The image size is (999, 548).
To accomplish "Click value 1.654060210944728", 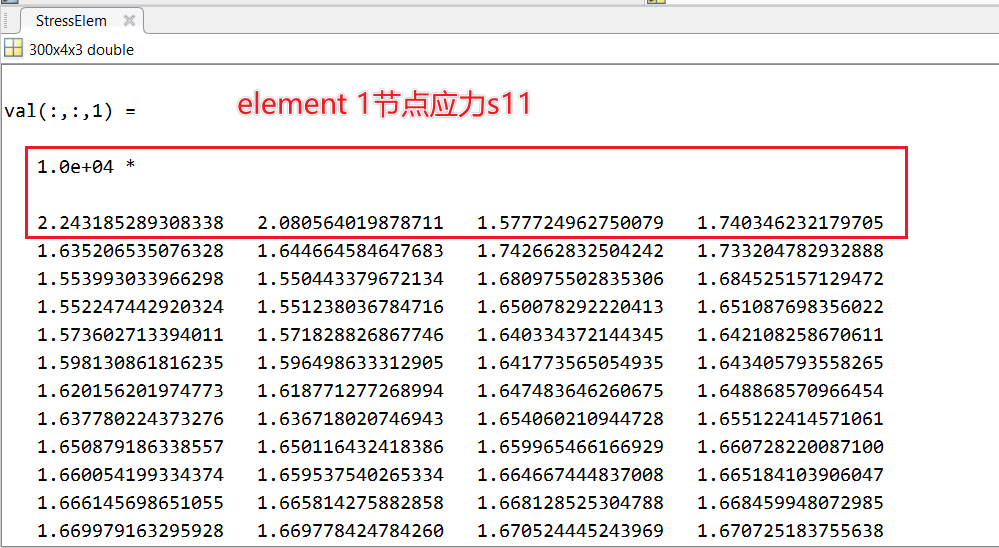I will (x=570, y=419).
